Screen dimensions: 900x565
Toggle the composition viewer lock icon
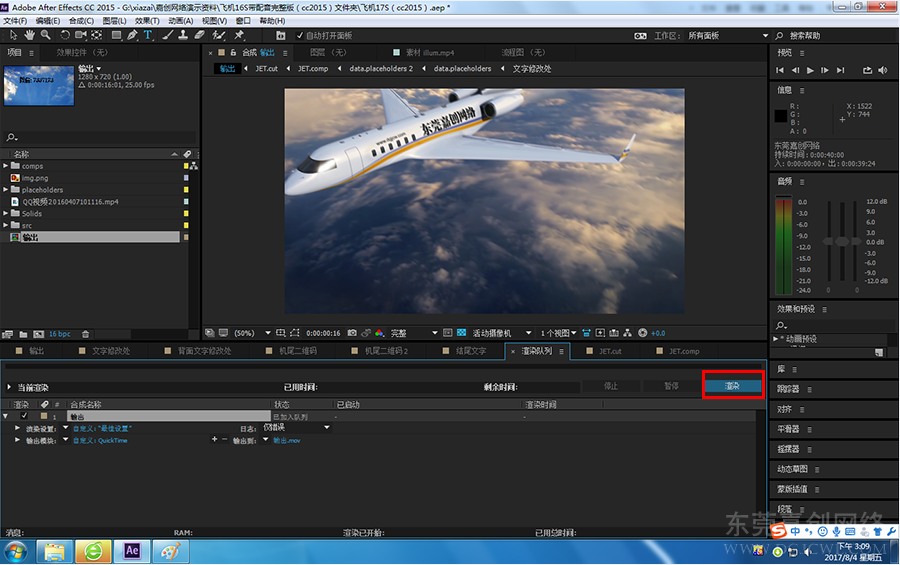click(x=233, y=52)
